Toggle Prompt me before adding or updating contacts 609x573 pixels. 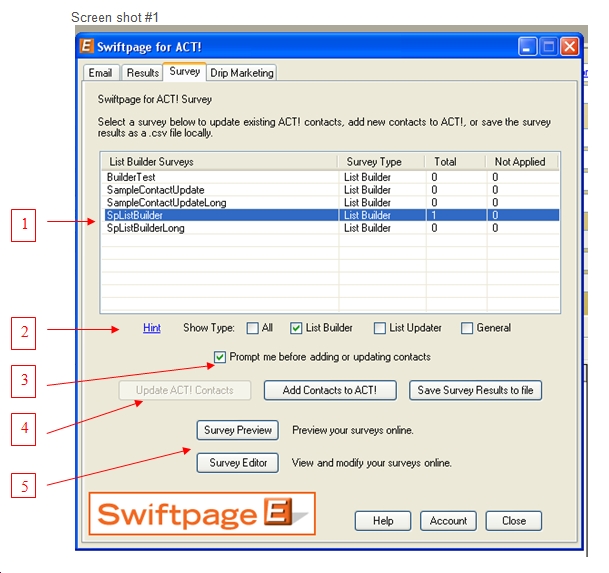coord(220,357)
